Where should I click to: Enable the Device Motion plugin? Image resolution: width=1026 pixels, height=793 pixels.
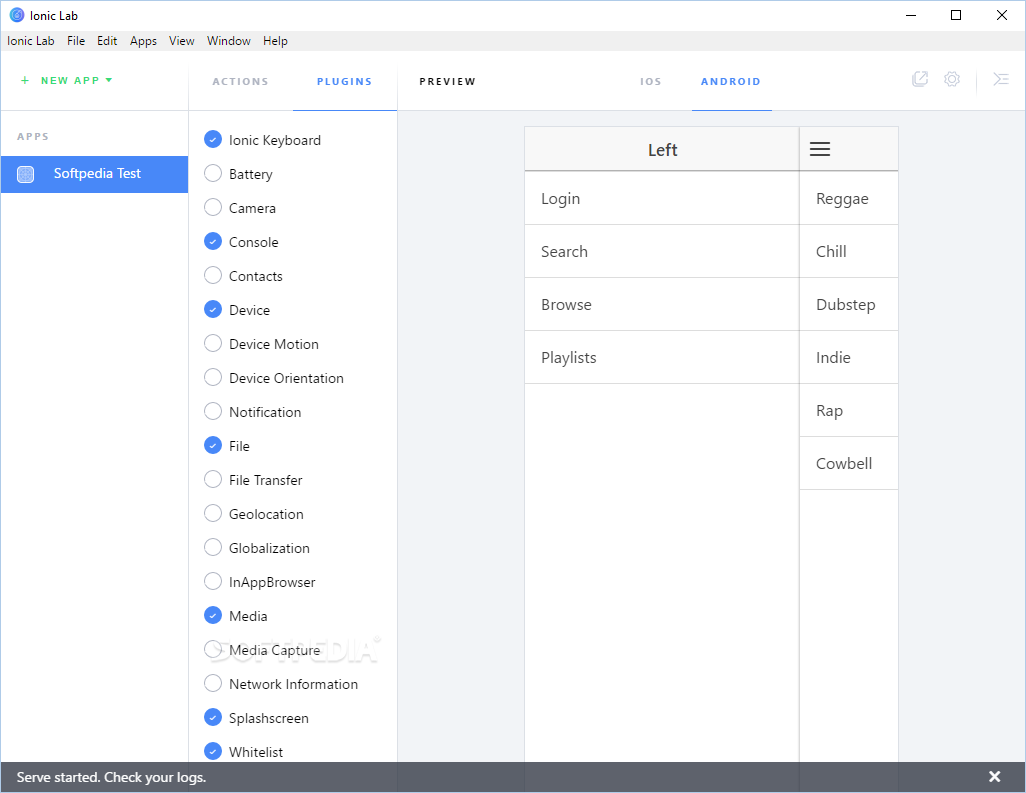213,344
